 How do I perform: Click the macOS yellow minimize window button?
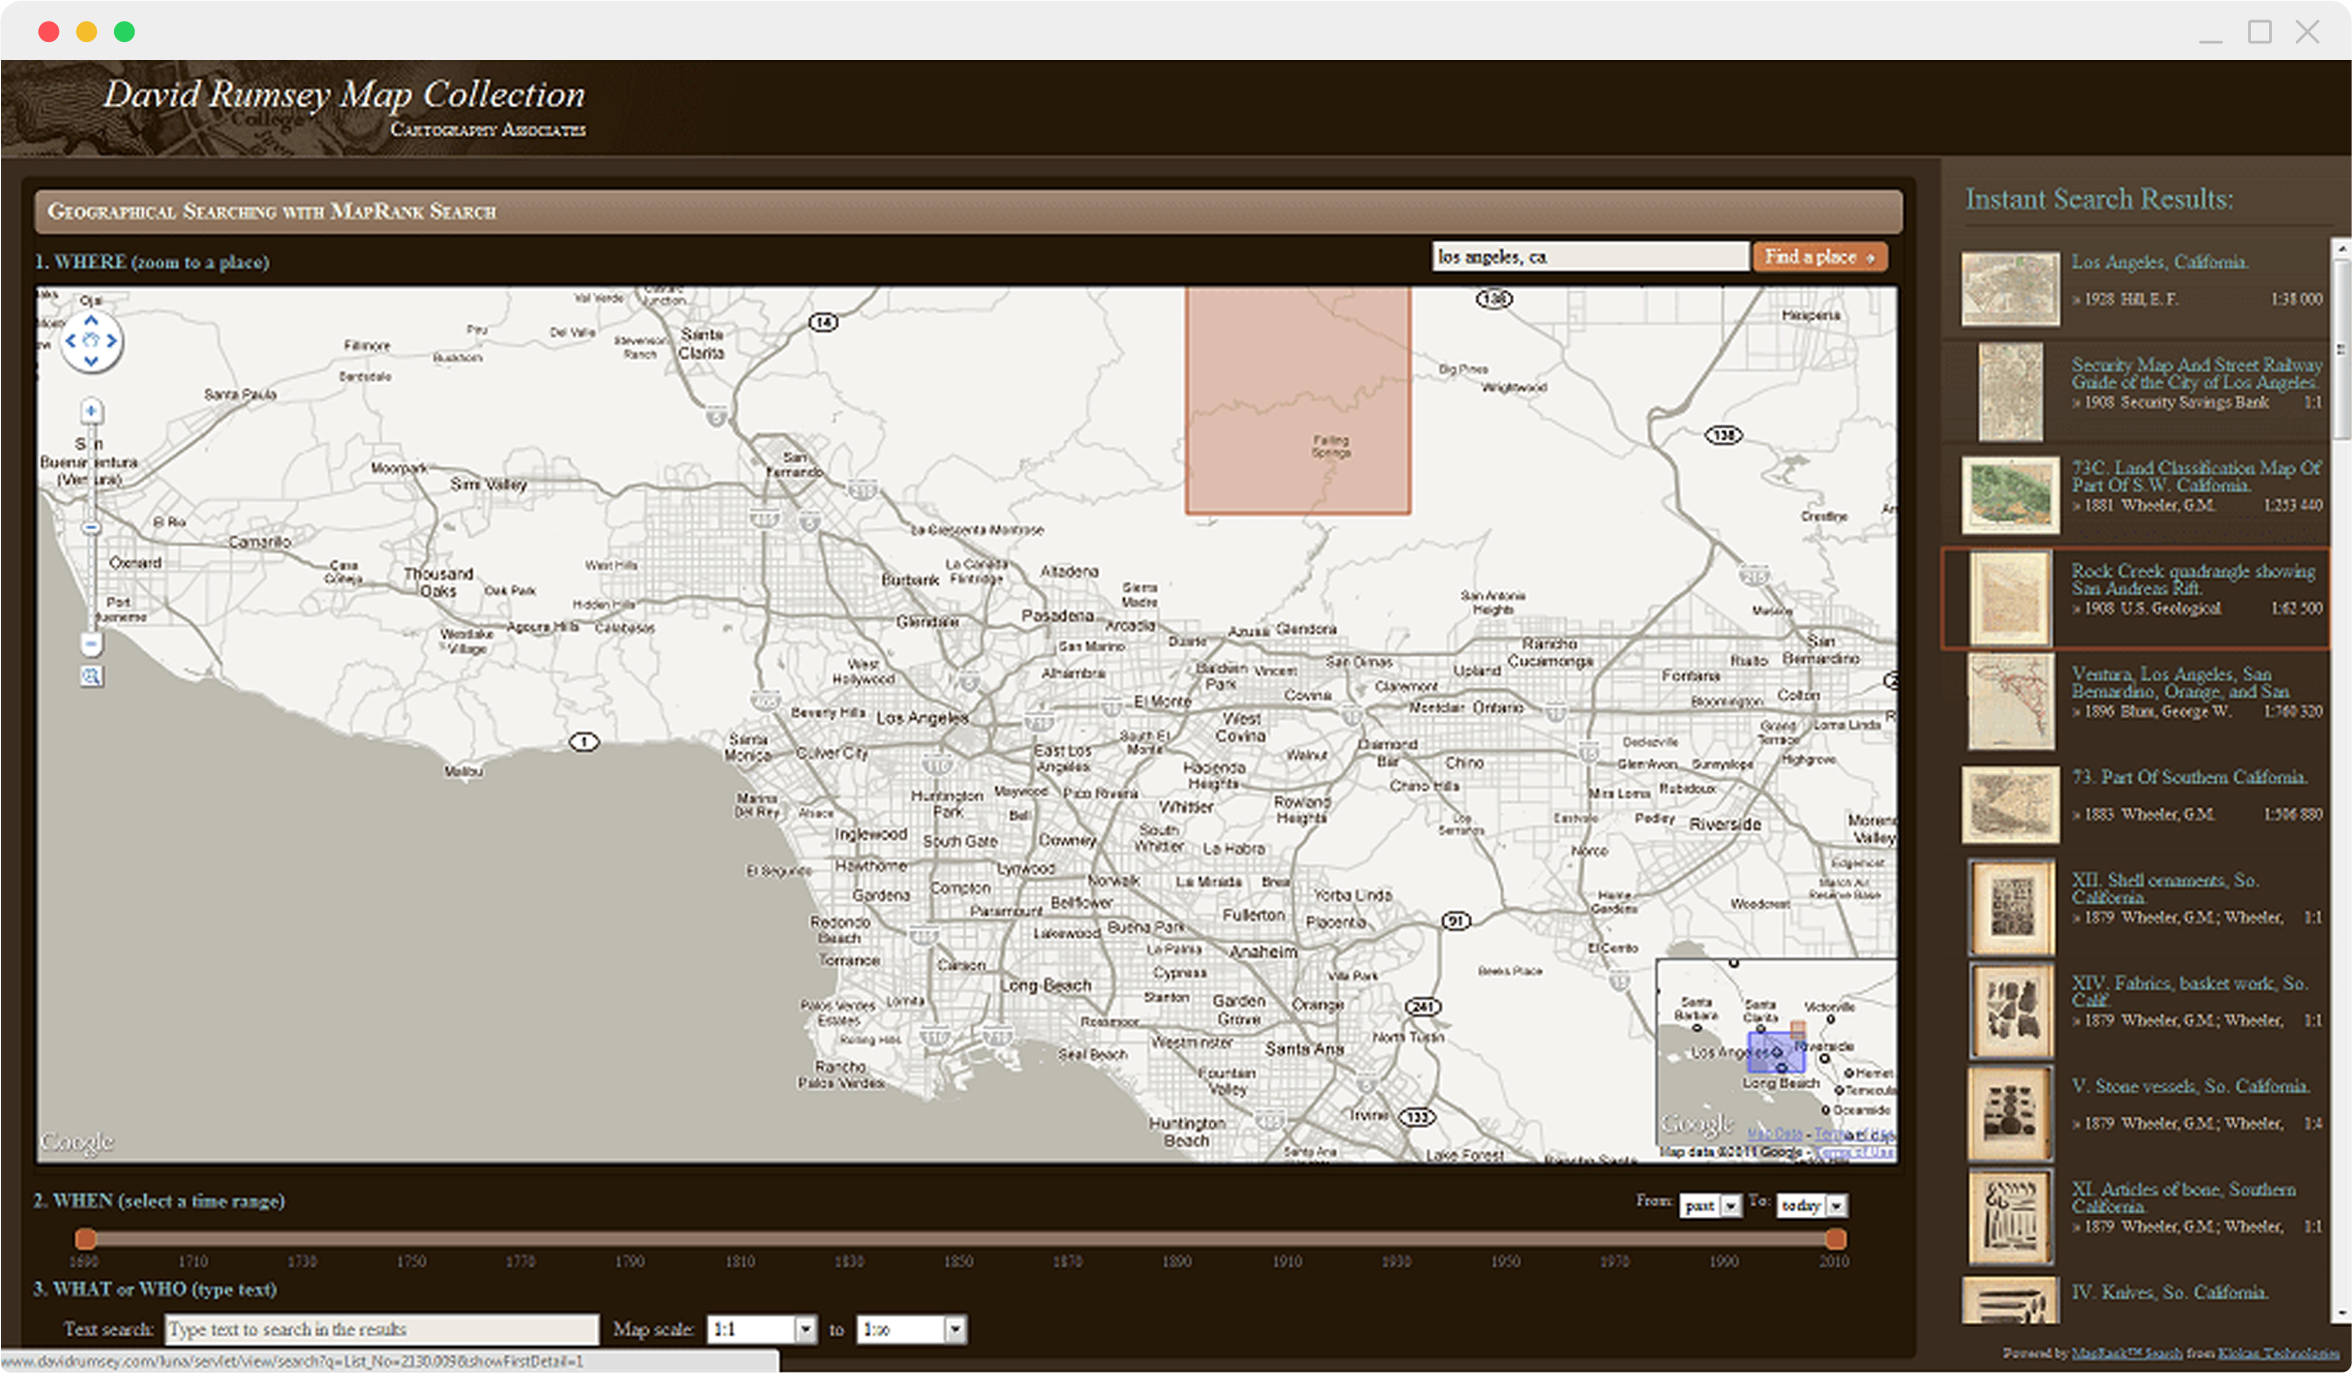click(87, 31)
